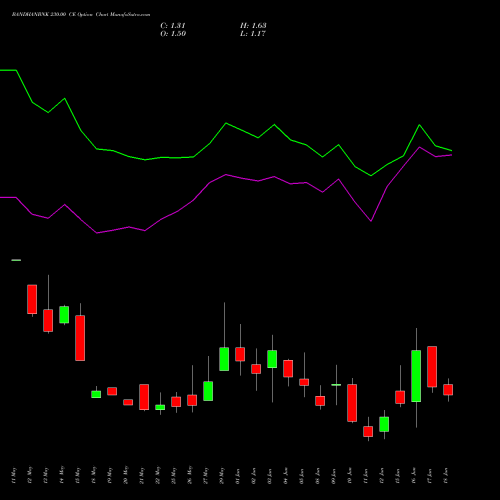Click the 29 May date label
The image size is (500, 500).
tap(222, 476)
